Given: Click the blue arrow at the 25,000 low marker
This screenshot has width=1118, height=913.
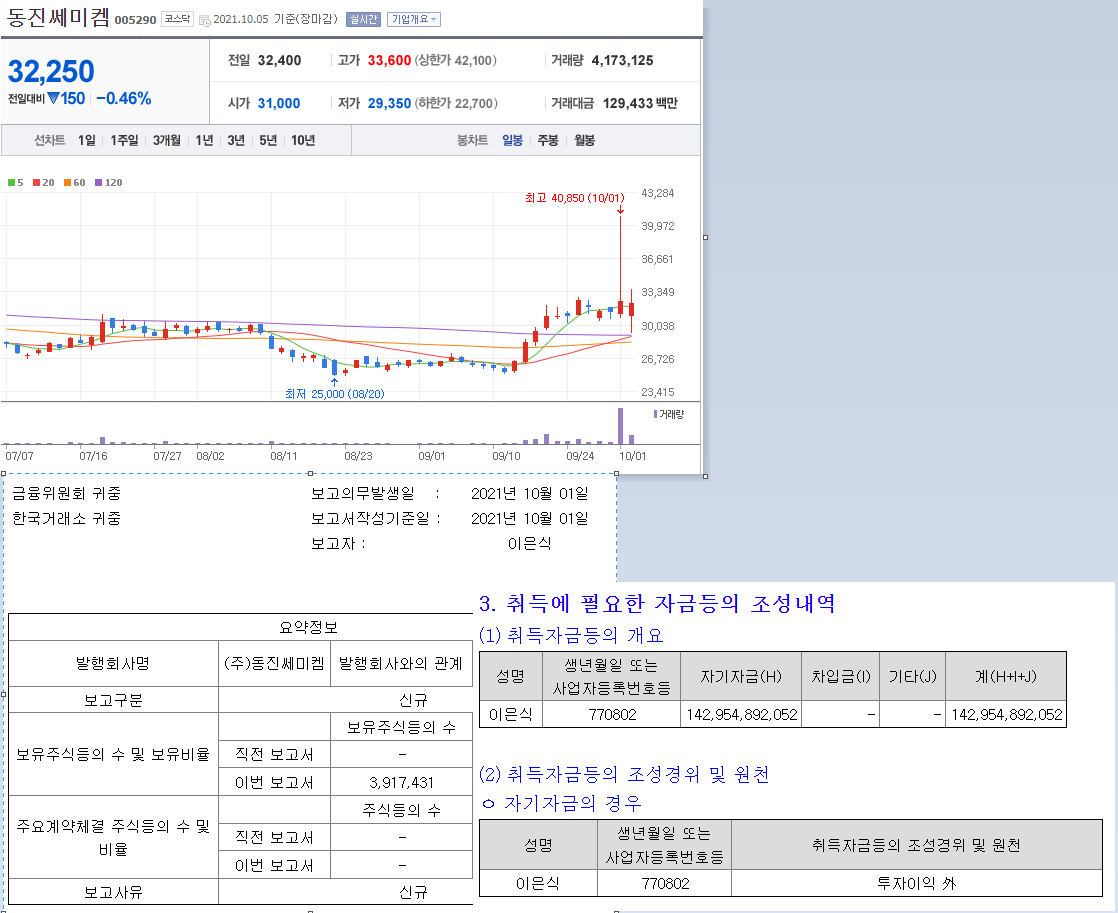Looking at the screenshot, I should point(334,381).
